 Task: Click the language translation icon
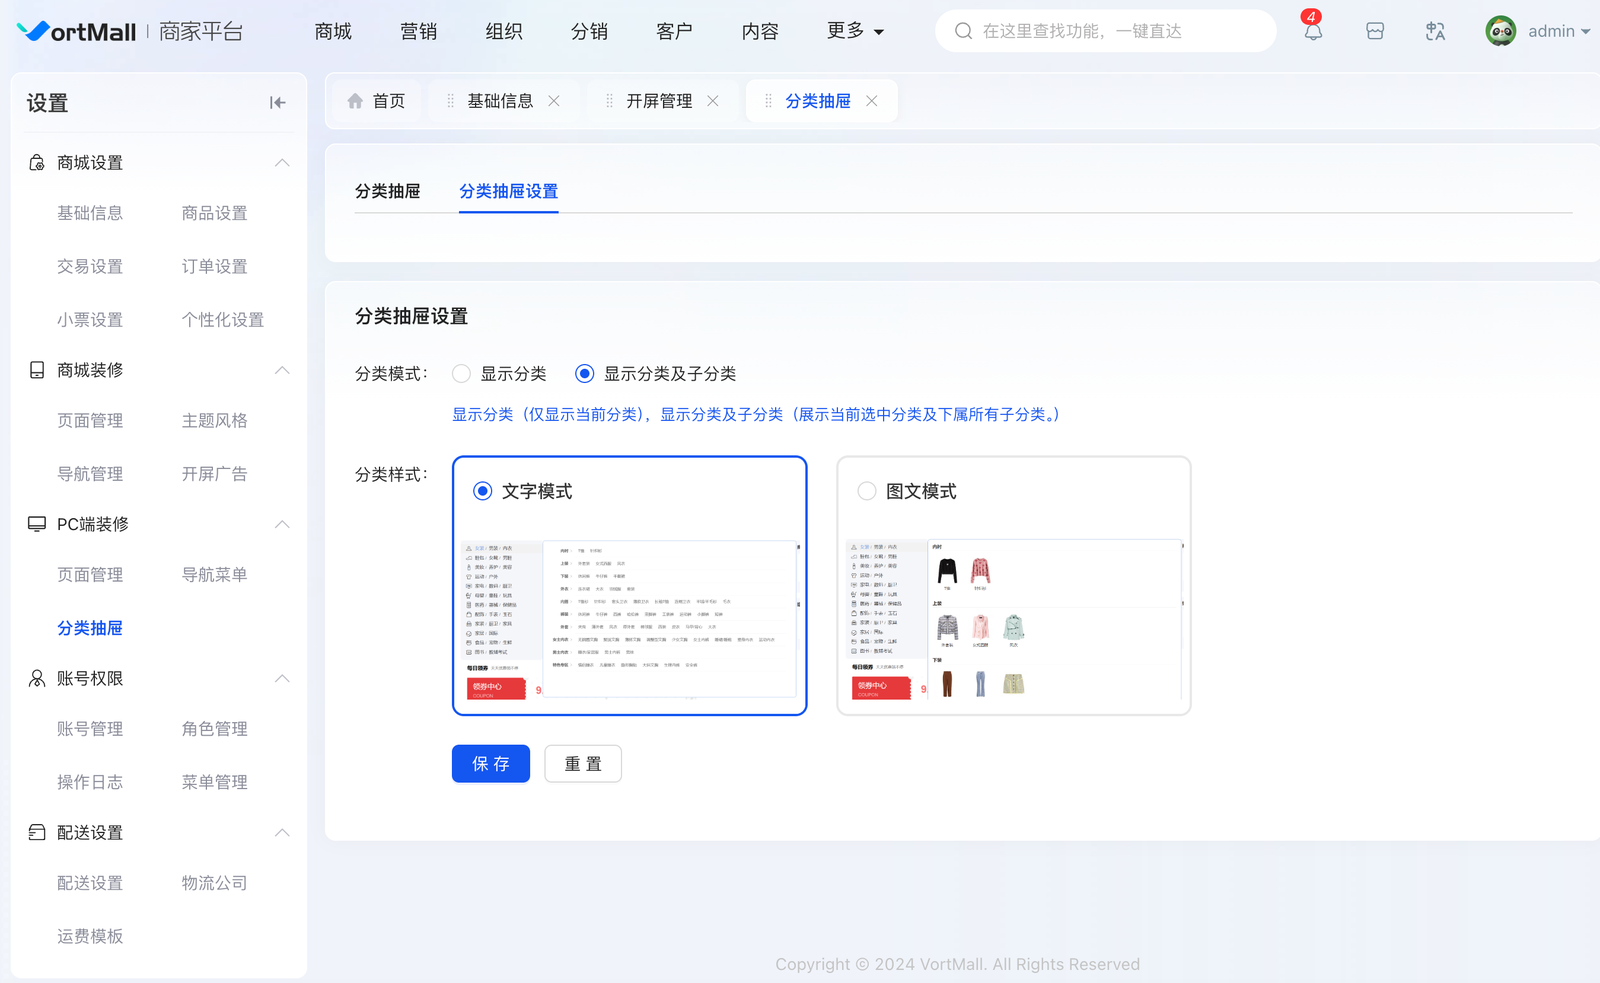1435,32
